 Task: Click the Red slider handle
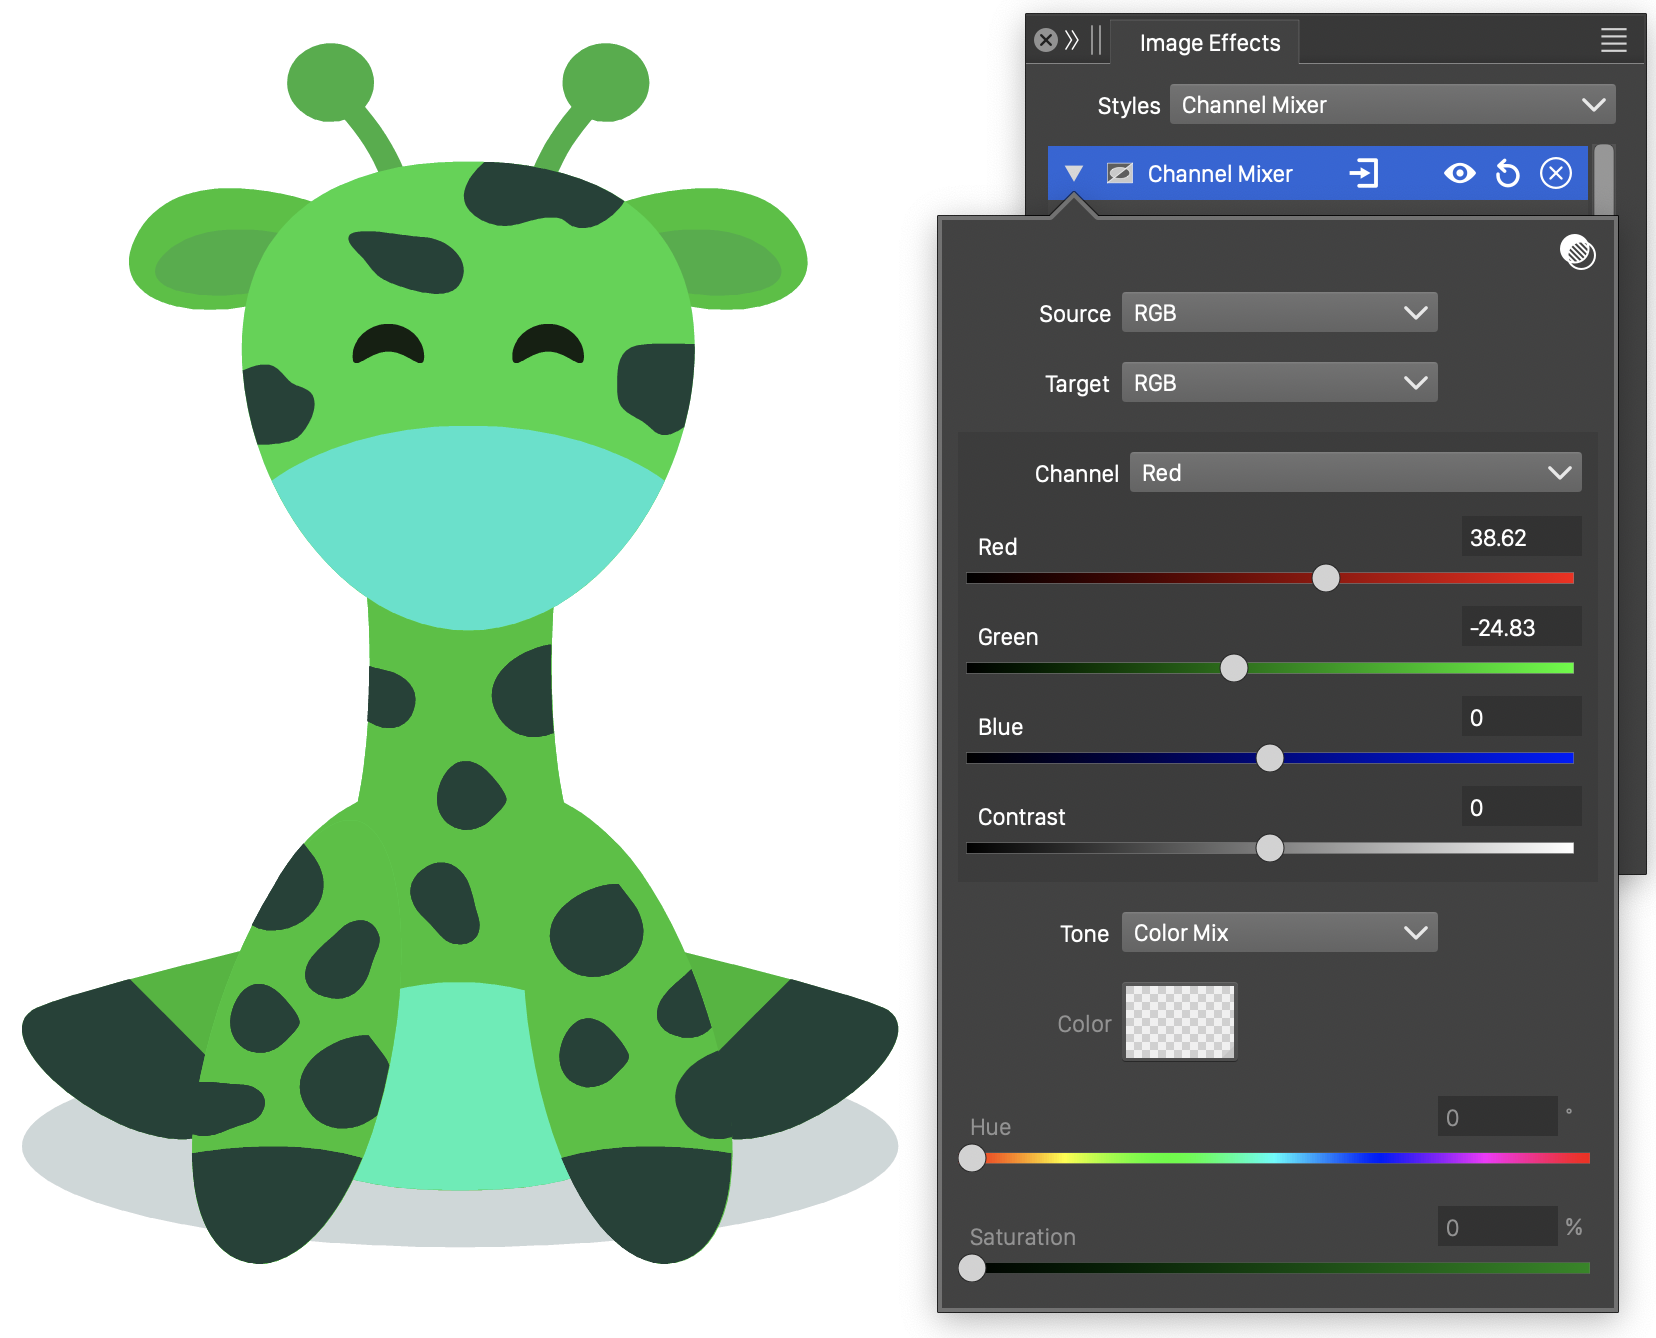pyautogui.click(x=1325, y=578)
